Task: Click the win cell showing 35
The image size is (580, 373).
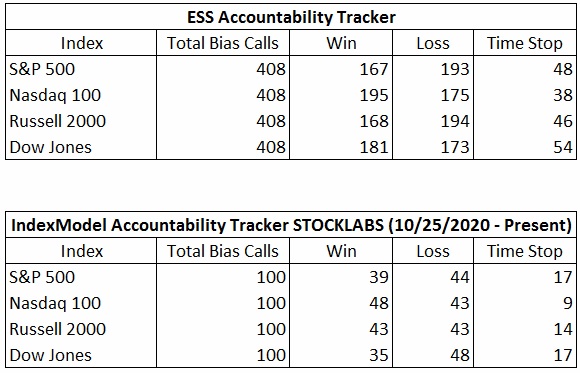Action: coord(341,355)
